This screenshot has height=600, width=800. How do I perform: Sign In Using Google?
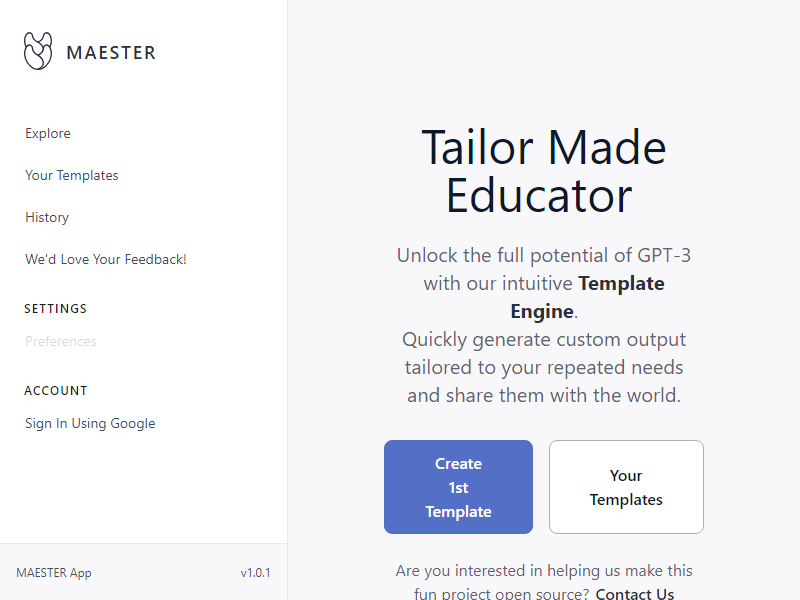point(90,424)
